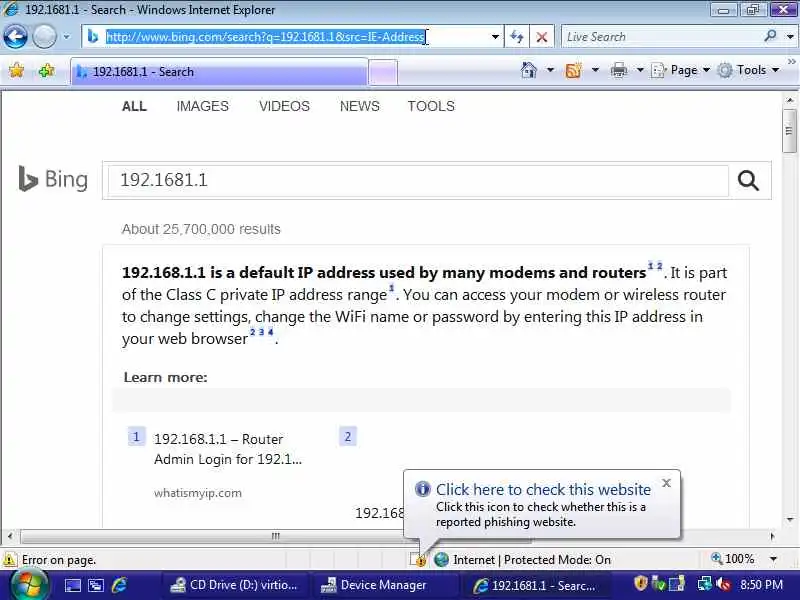Click Show Desktop quick launch icon
800x600 pixels.
pyautogui.click(x=72, y=585)
